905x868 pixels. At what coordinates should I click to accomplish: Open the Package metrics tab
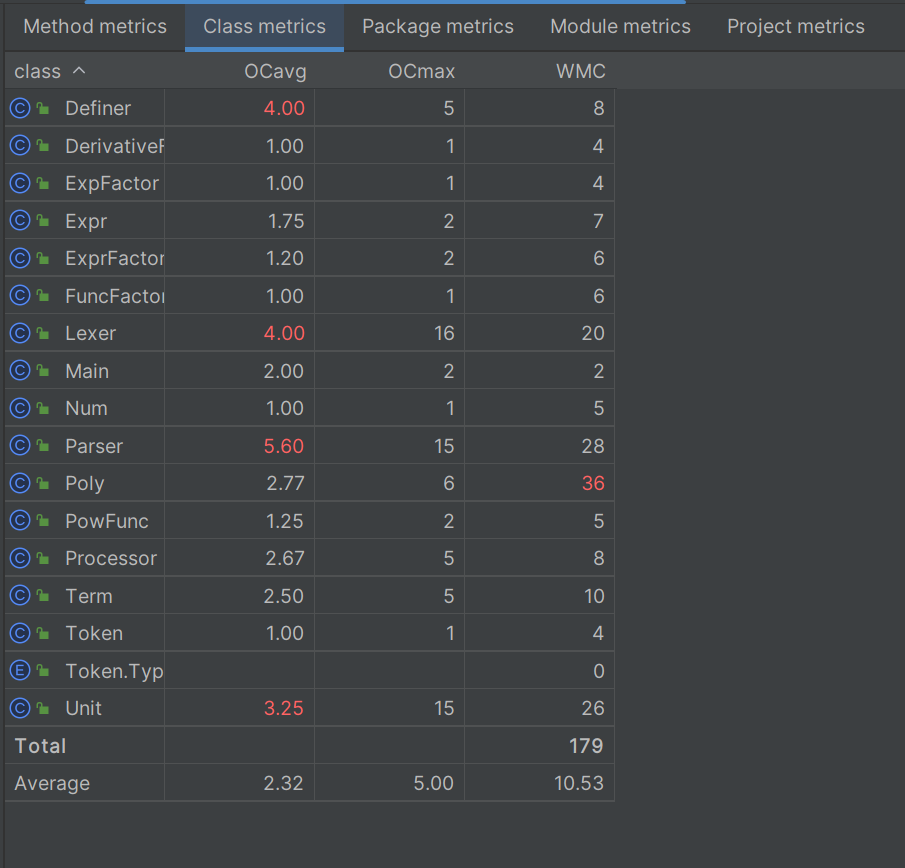pos(438,27)
